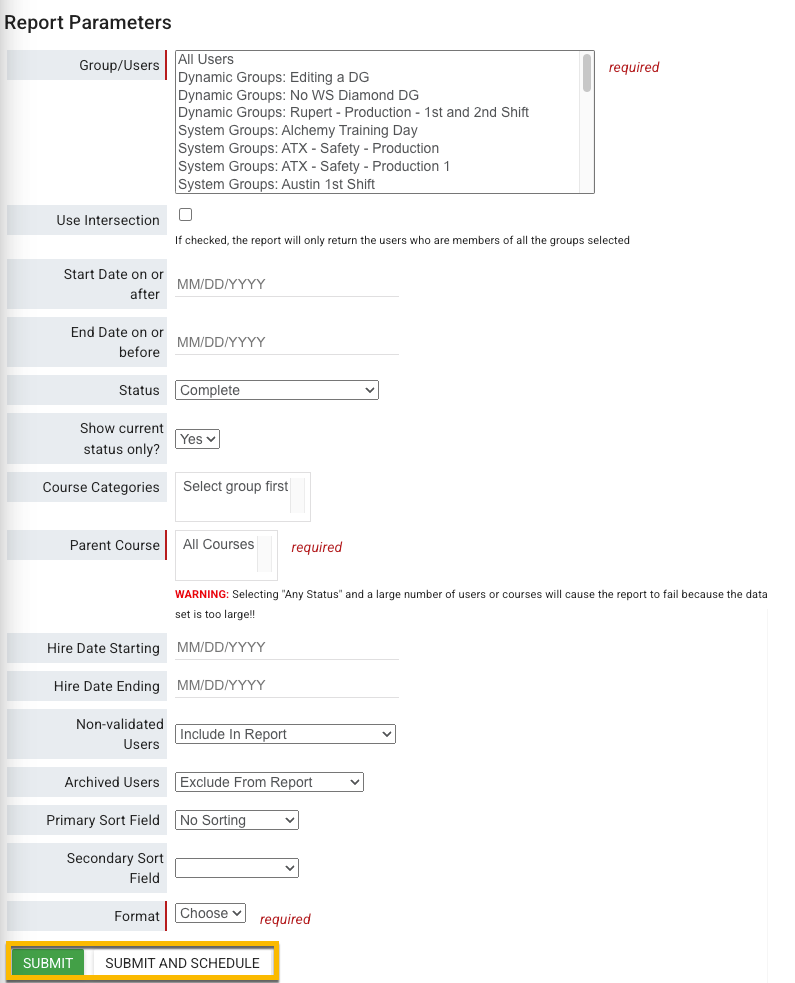Click the Course Categories list box
The width and height of the screenshot is (795, 983).
[x=243, y=497]
